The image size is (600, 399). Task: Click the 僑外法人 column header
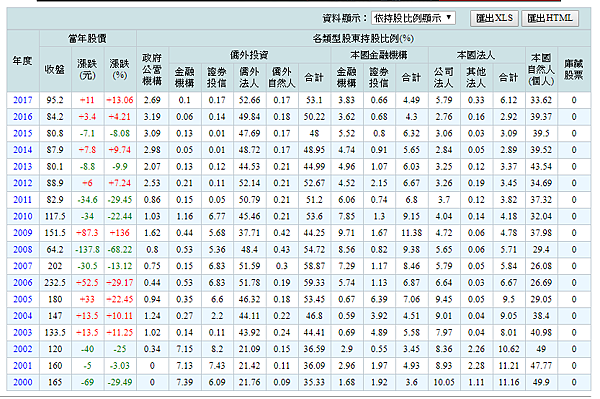pyautogui.click(x=249, y=78)
